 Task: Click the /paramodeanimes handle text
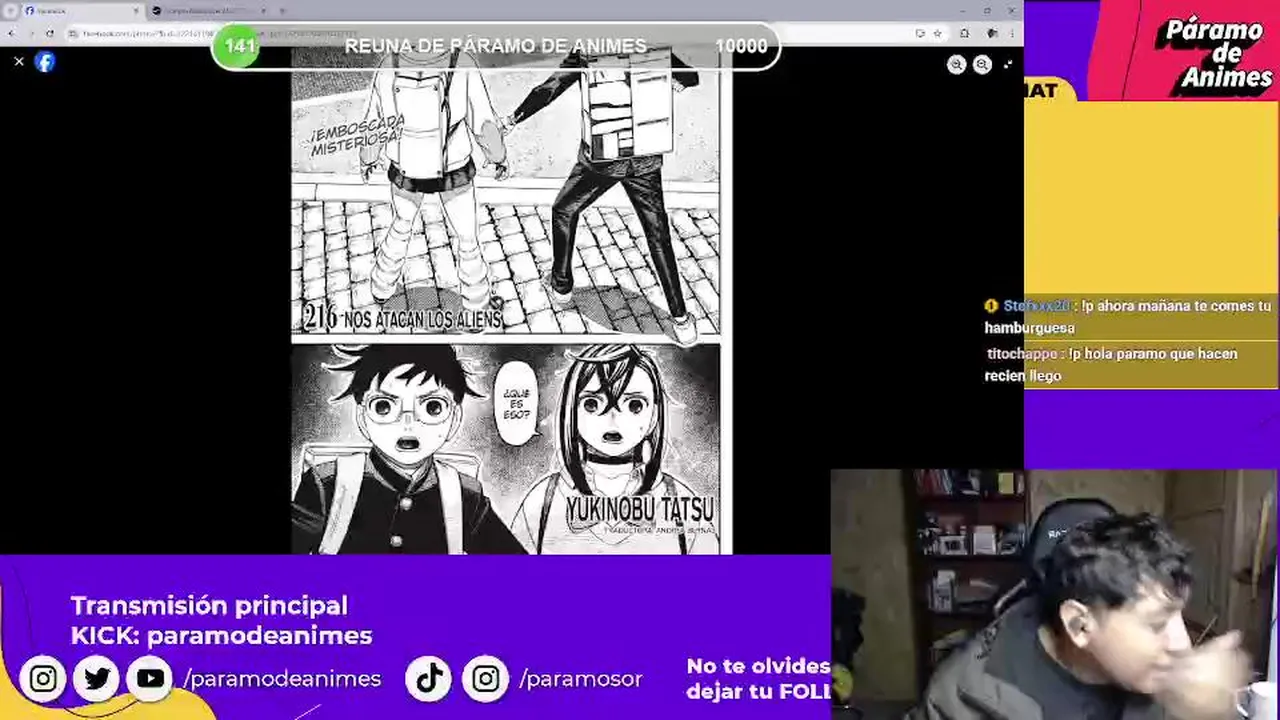coord(282,679)
